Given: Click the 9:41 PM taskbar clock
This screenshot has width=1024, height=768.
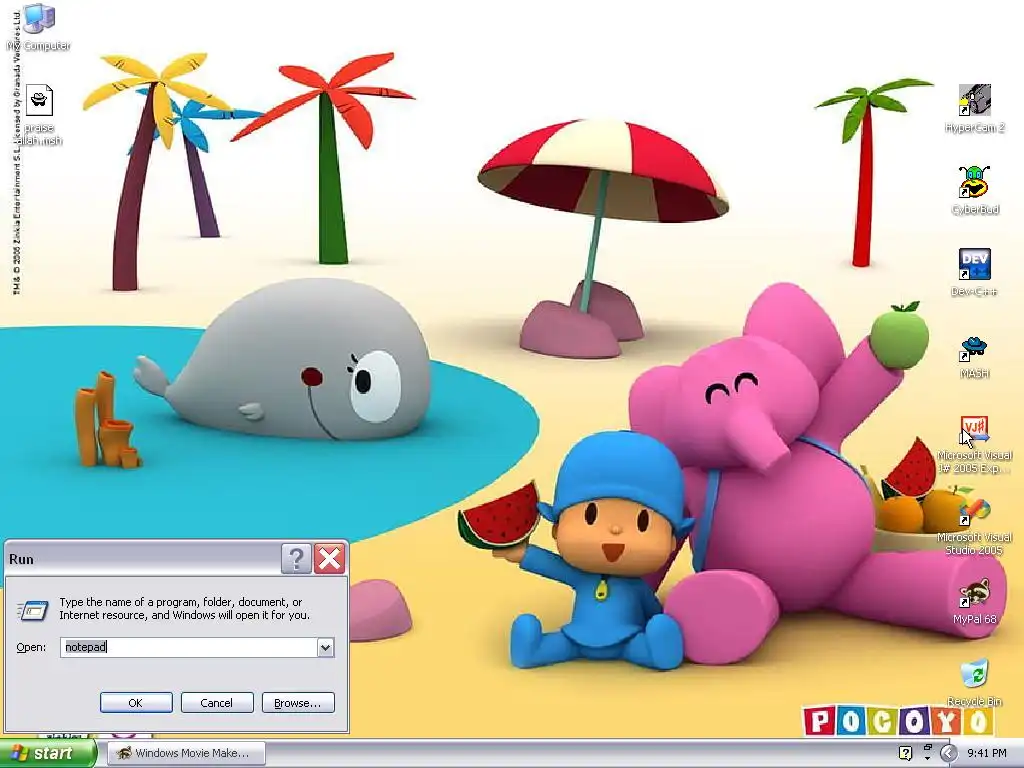Looking at the screenshot, I should point(986,753).
